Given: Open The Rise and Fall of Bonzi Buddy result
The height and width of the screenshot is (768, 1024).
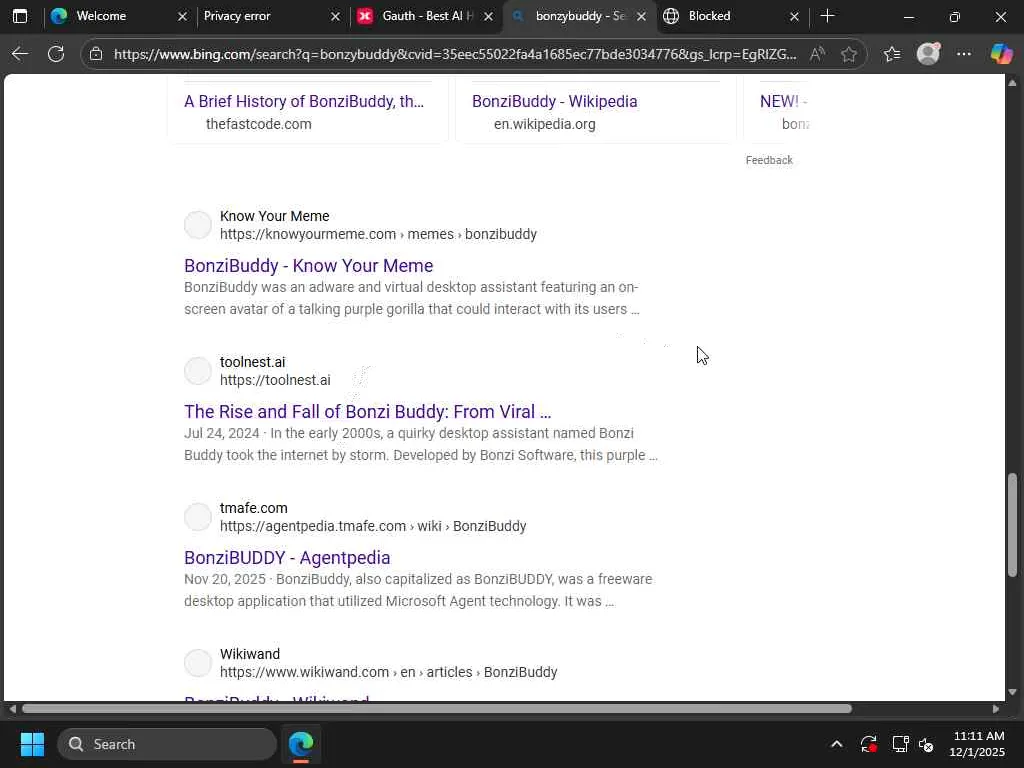Looking at the screenshot, I should click(367, 411).
